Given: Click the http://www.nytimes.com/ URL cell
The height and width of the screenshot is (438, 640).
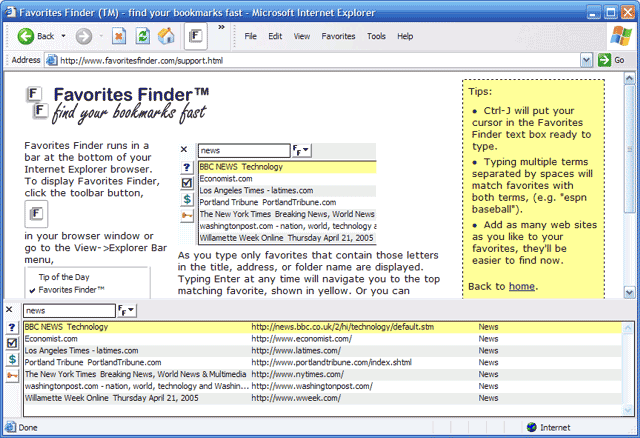Looking at the screenshot, I should coord(298,374).
